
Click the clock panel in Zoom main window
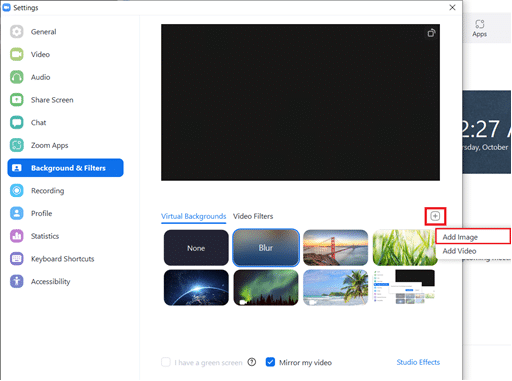487,132
